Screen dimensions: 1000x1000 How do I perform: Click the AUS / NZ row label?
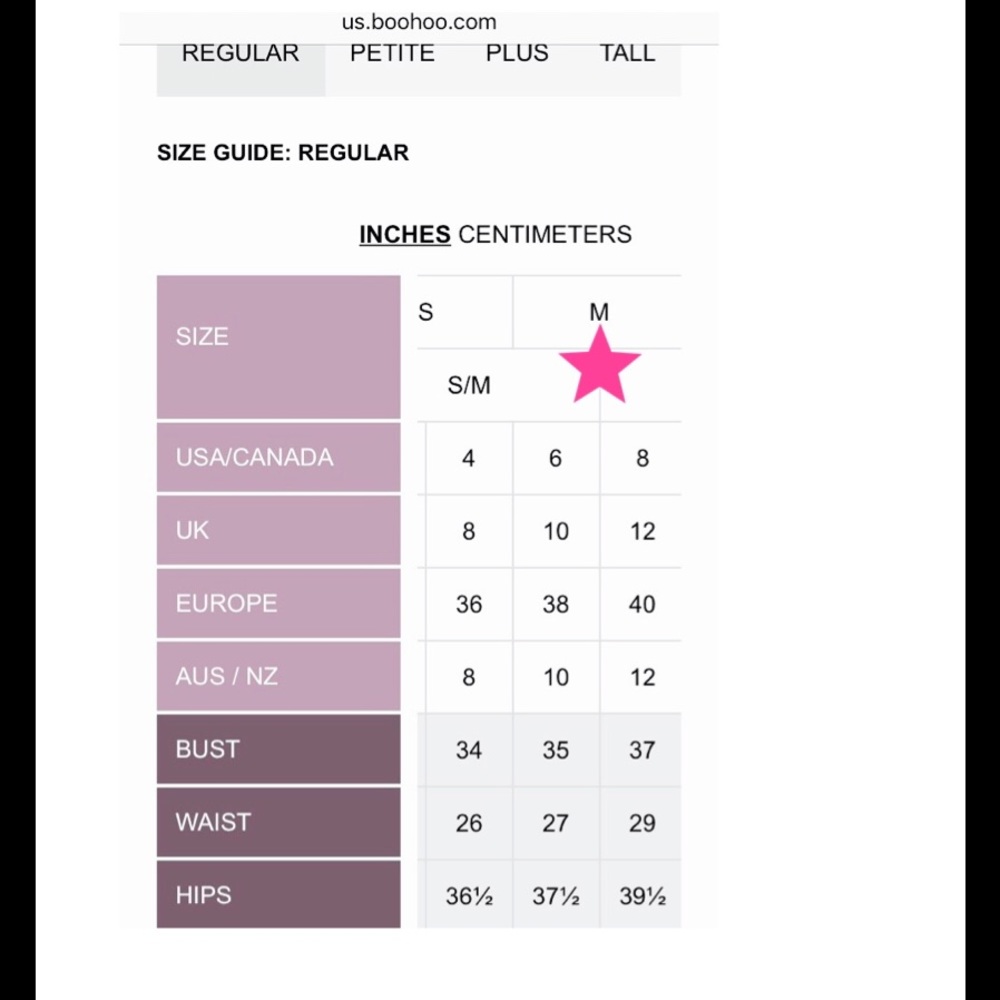(x=279, y=676)
